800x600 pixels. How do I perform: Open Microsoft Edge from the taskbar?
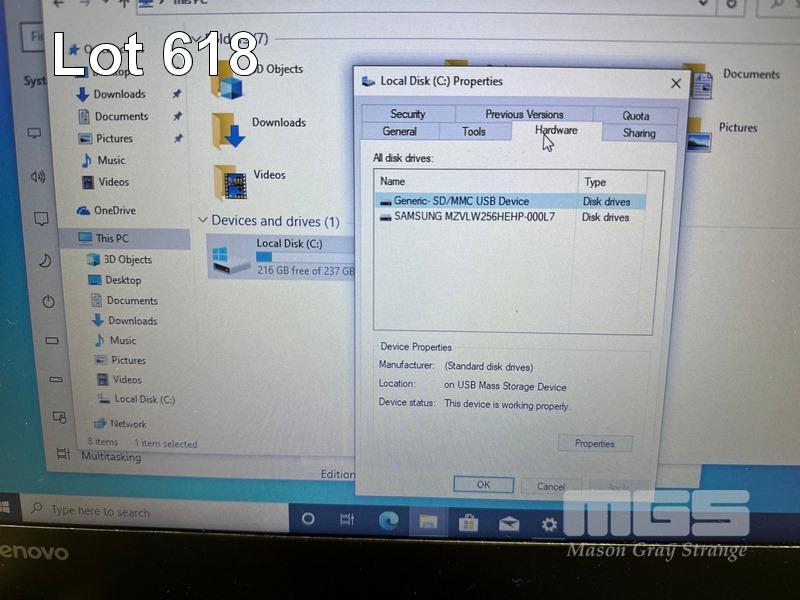click(x=388, y=520)
